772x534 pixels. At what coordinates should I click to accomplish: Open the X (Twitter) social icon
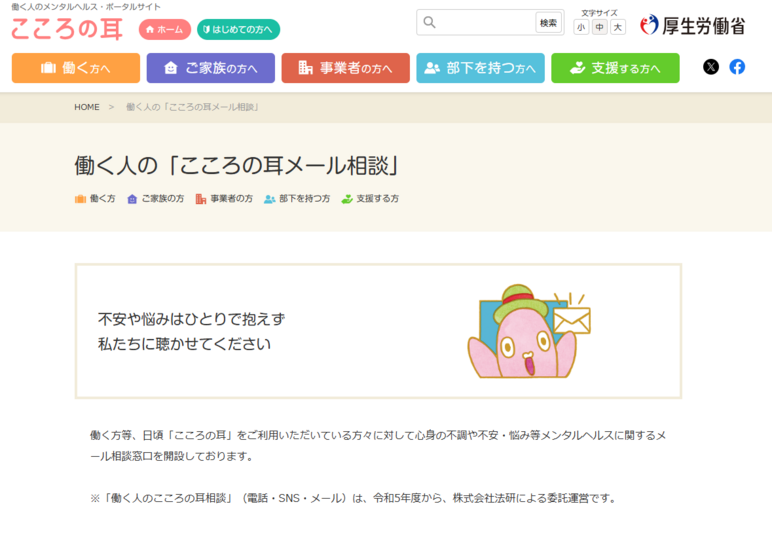(x=710, y=66)
